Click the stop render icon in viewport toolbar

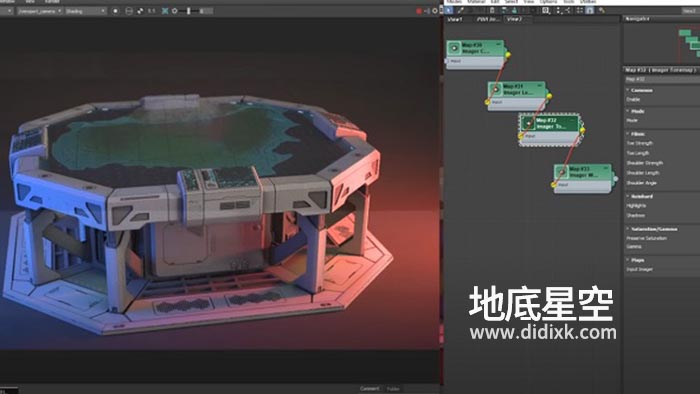pos(116,11)
